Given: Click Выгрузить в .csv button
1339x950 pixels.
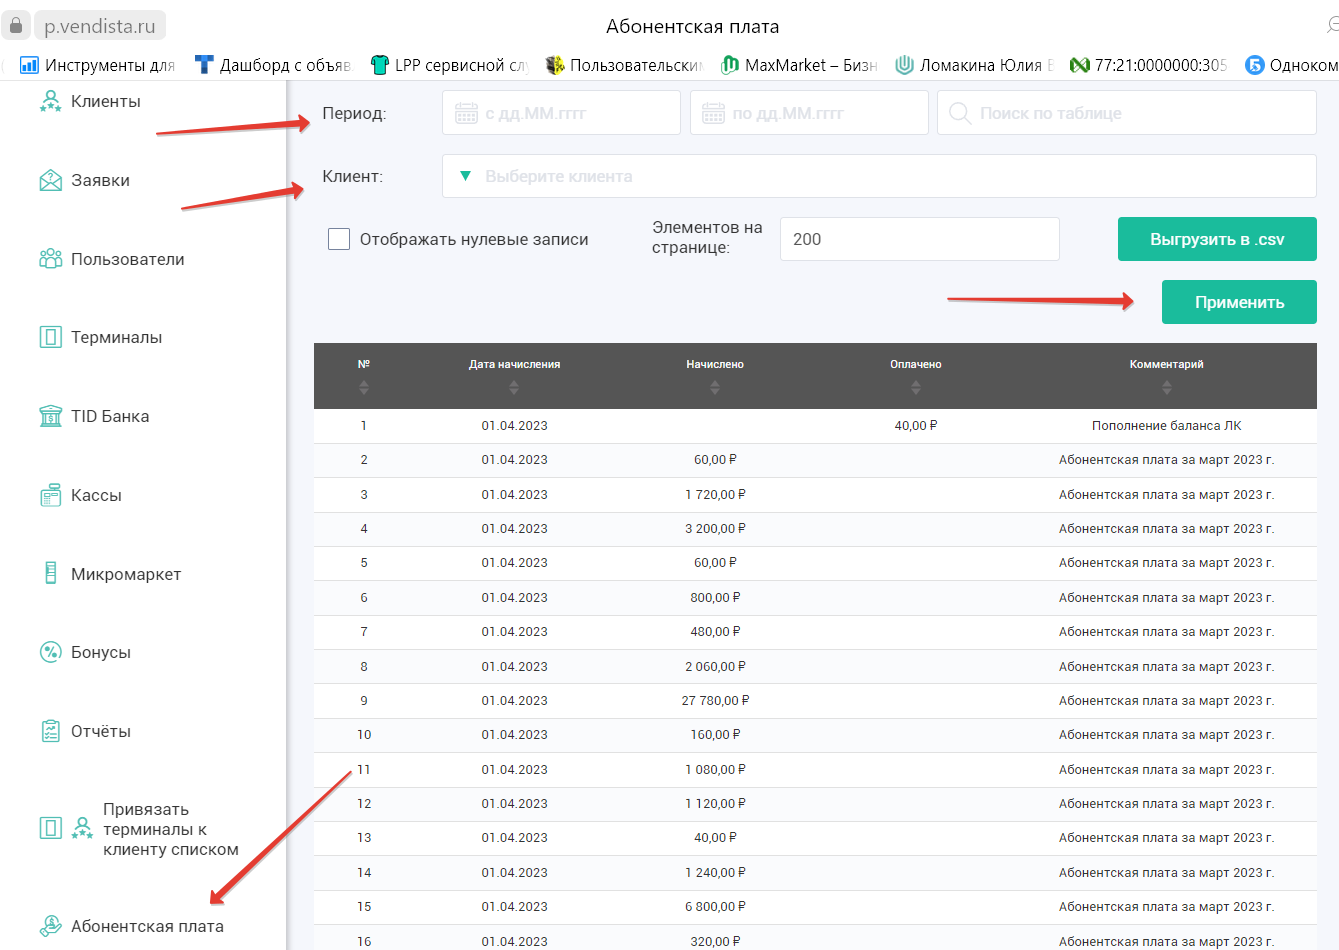Looking at the screenshot, I should pyautogui.click(x=1217, y=239).
